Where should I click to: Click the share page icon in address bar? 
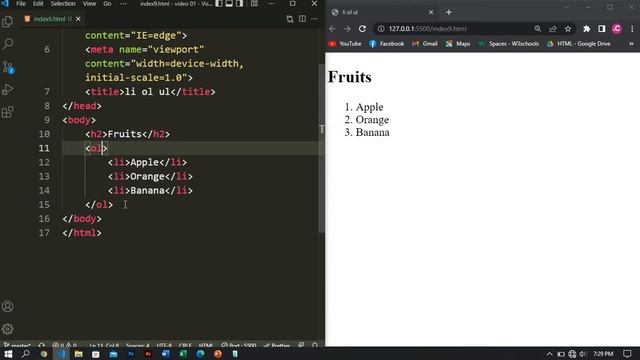pos(553,29)
